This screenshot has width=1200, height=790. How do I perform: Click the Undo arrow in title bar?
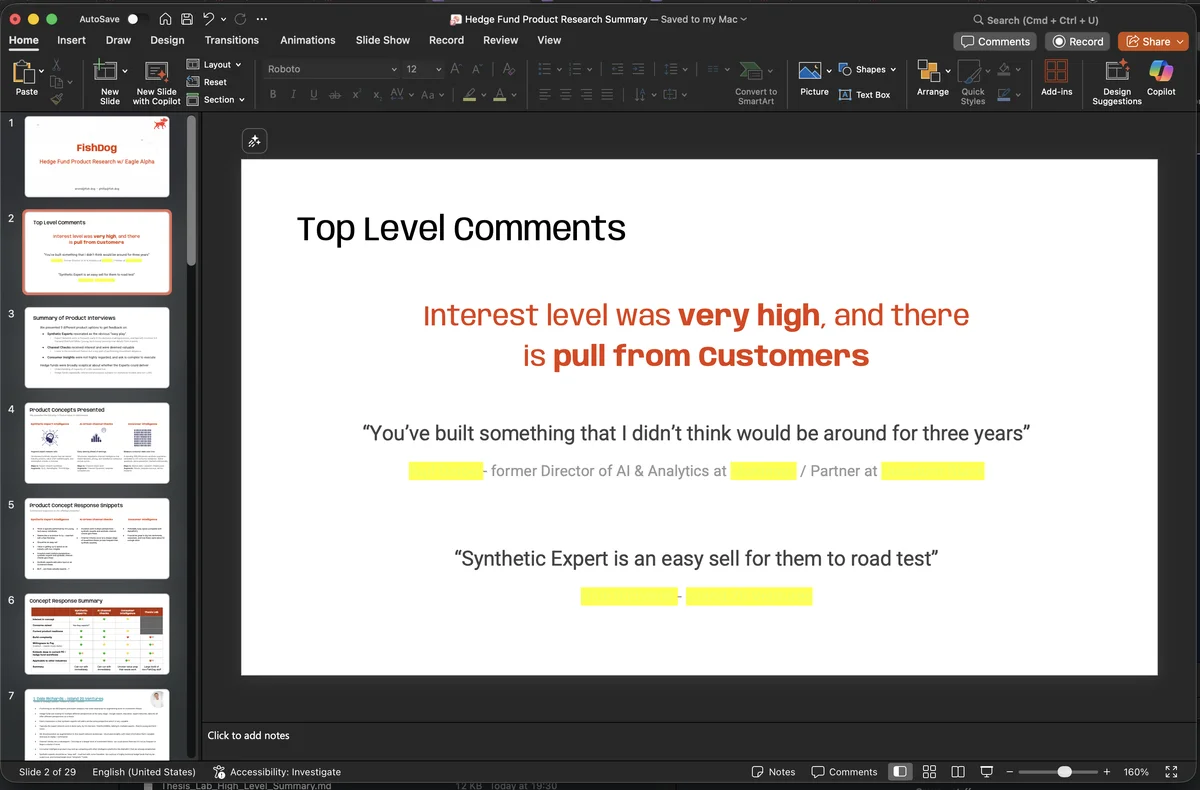coord(208,19)
